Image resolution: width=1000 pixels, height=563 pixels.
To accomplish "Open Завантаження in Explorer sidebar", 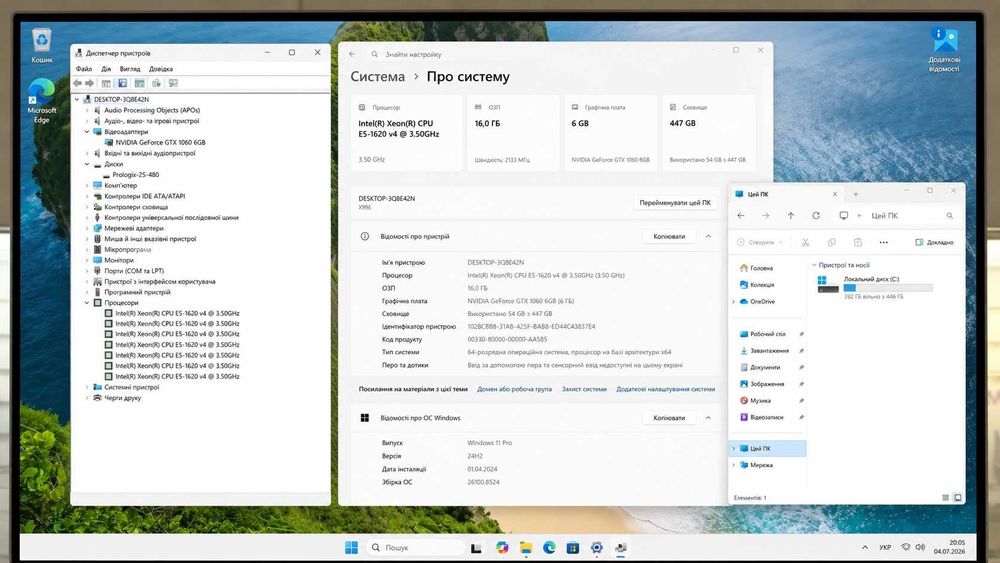I will pos(769,351).
